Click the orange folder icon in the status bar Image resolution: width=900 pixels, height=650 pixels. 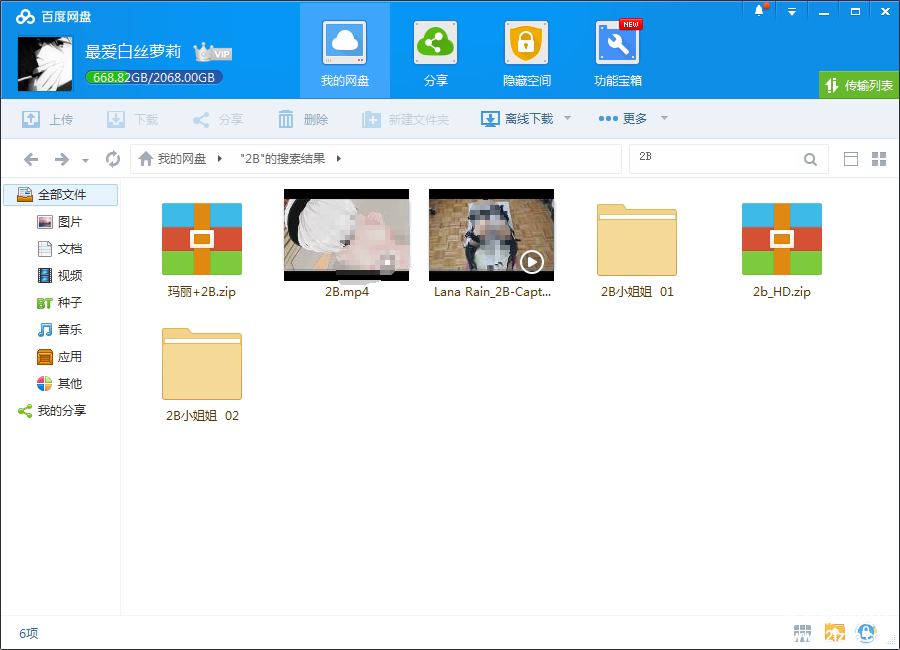835,633
